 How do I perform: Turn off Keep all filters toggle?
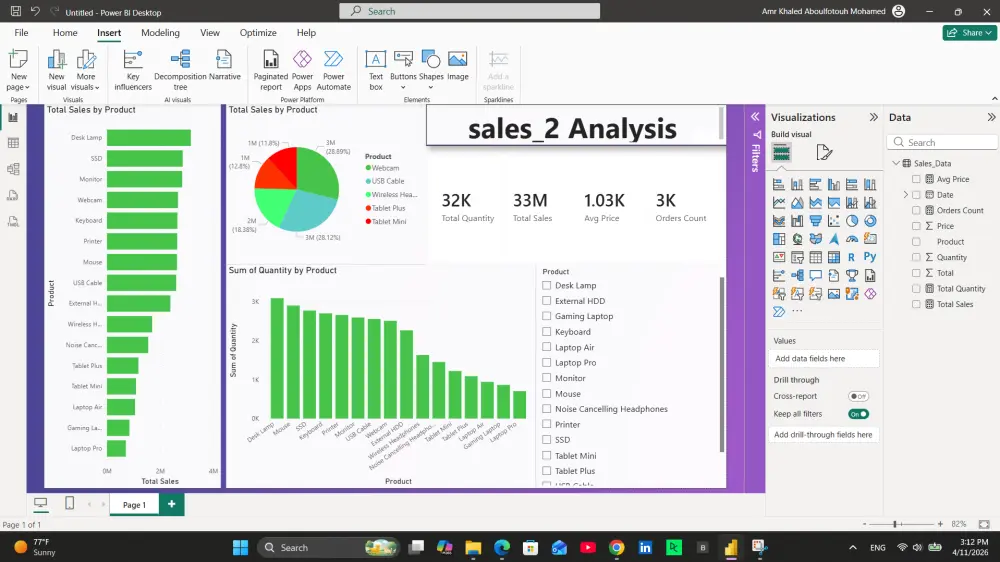pyautogui.click(x=858, y=414)
